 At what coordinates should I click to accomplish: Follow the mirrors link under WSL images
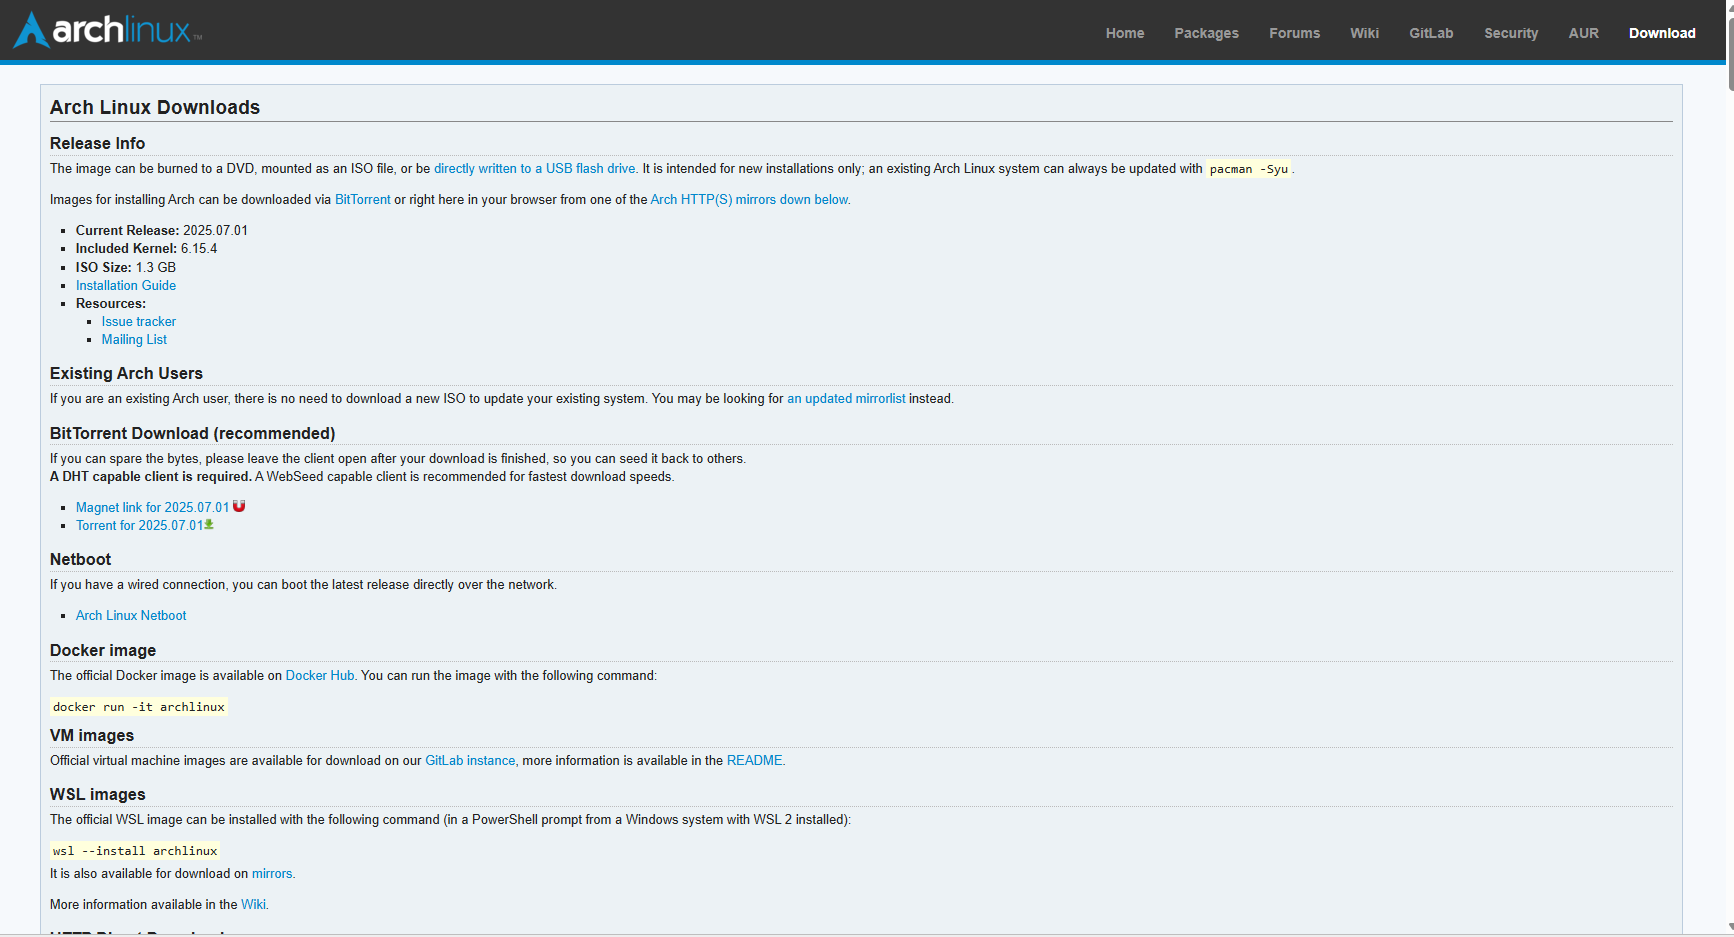(x=272, y=874)
